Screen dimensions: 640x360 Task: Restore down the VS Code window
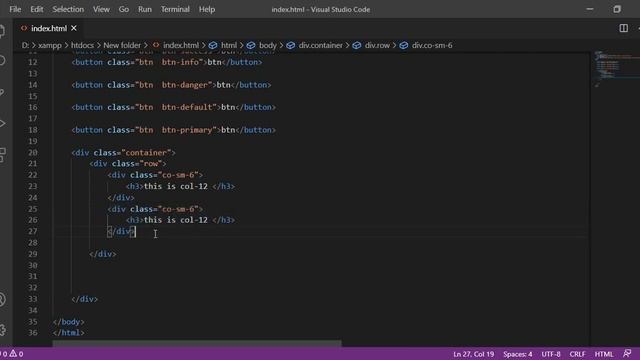[617, 9]
